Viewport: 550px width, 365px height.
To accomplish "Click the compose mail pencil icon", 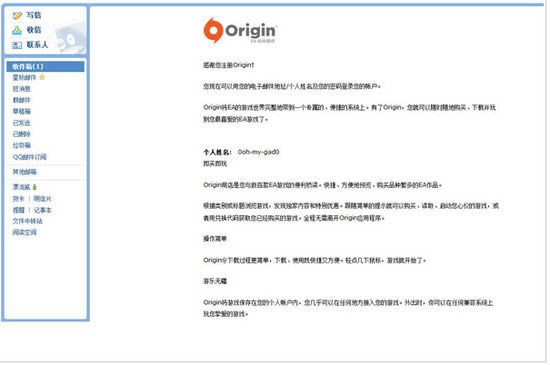I will pos(17,15).
